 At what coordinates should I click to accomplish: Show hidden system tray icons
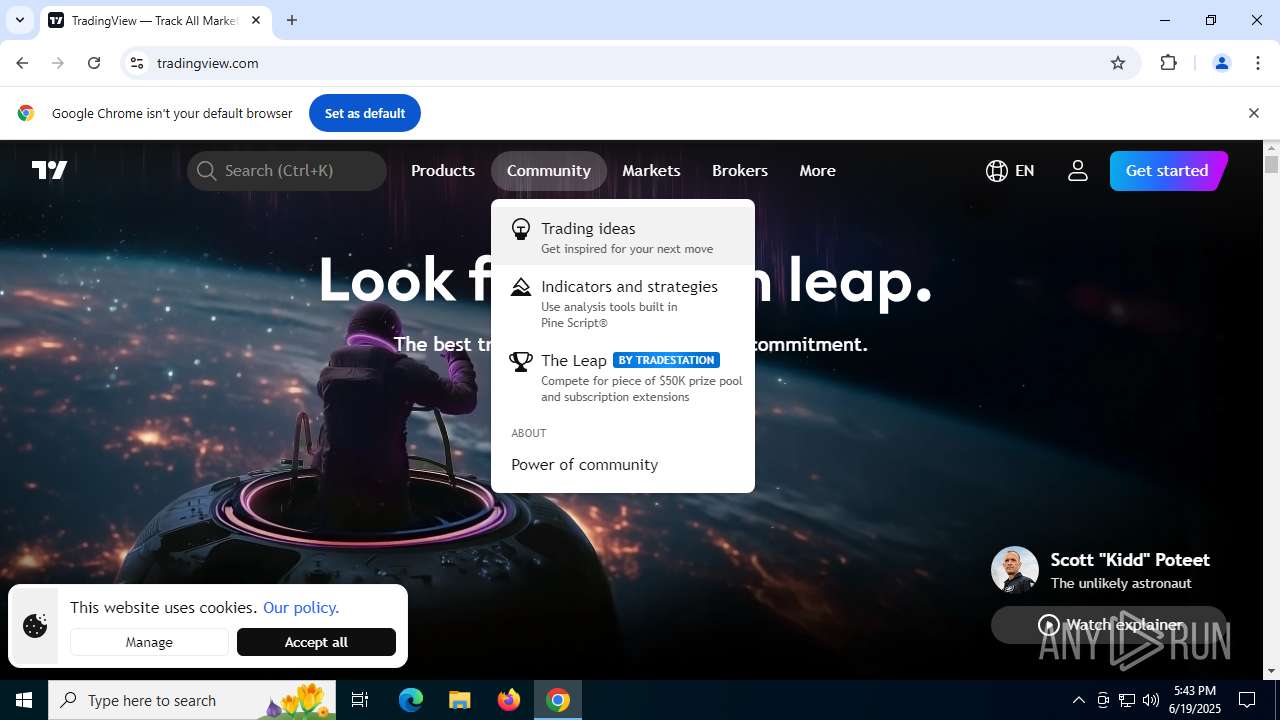tap(1078, 700)
